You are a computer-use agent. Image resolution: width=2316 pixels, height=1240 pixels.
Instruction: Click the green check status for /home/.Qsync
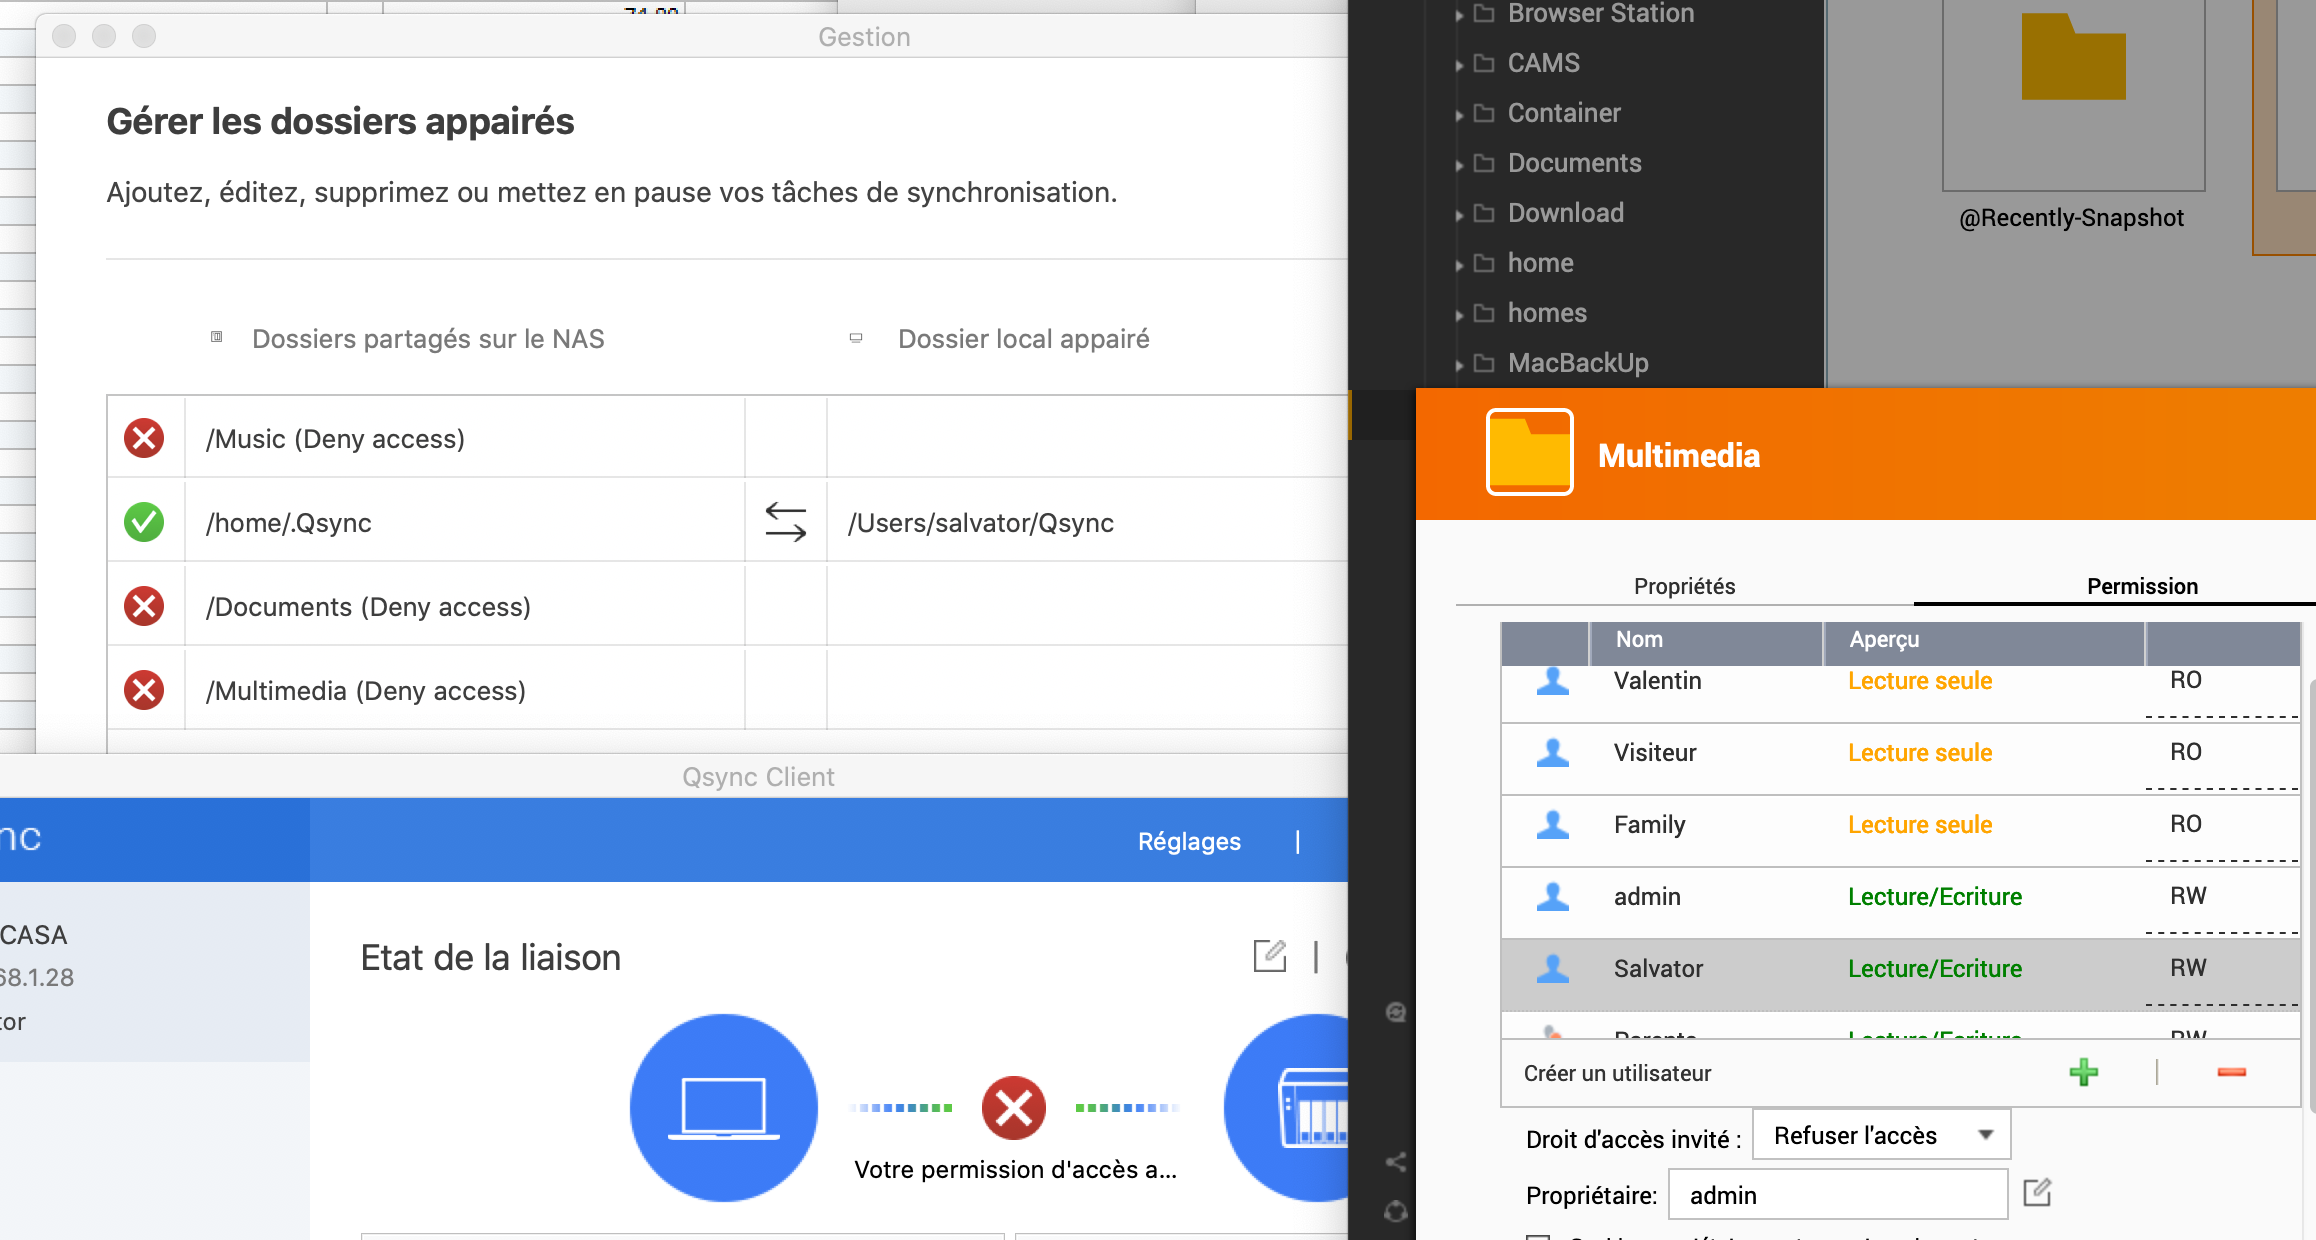click(144, 522)
